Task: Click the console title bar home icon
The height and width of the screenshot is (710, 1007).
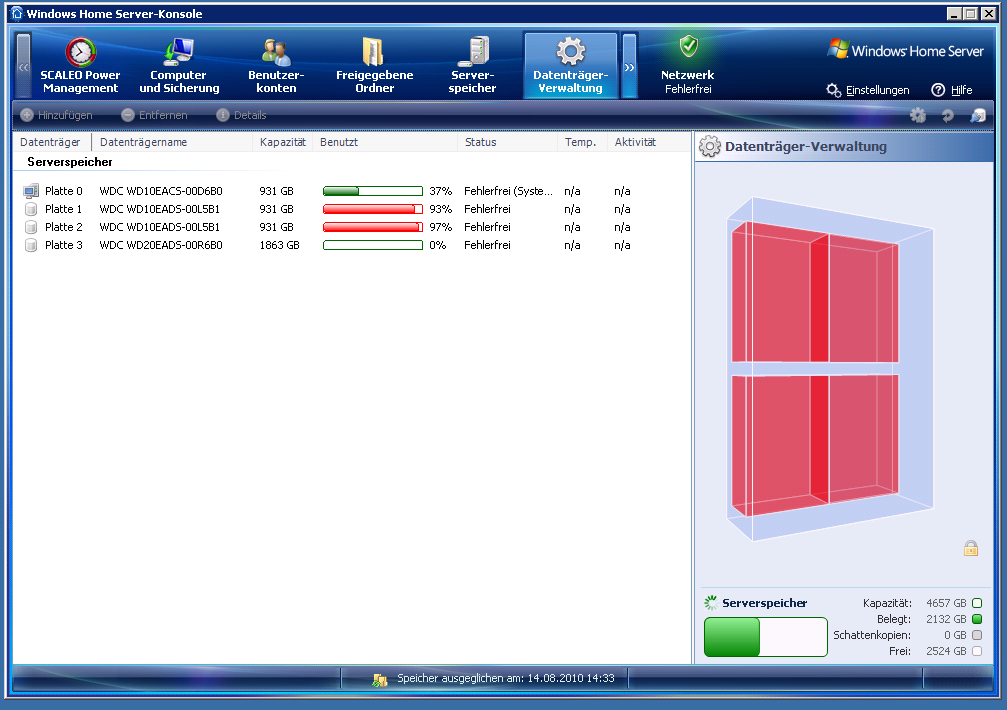Action: 17,13
